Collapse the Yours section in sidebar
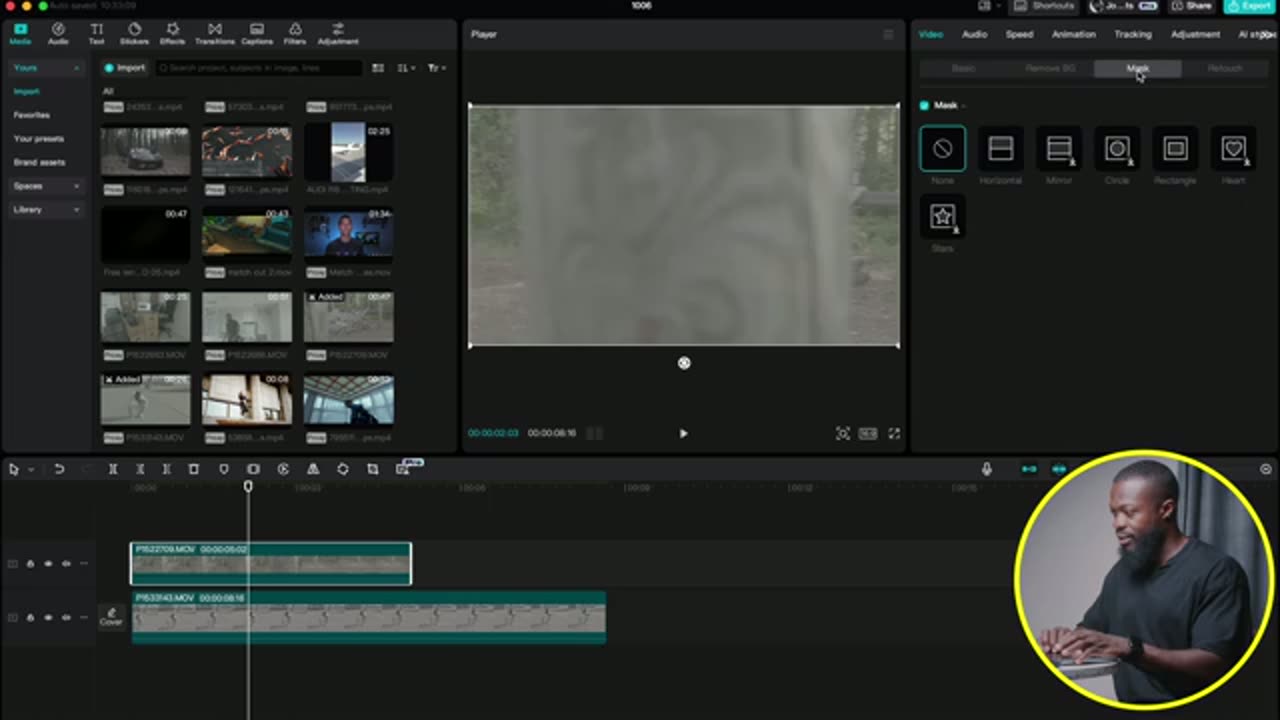1280x720 pixels. tap(76, 68)
